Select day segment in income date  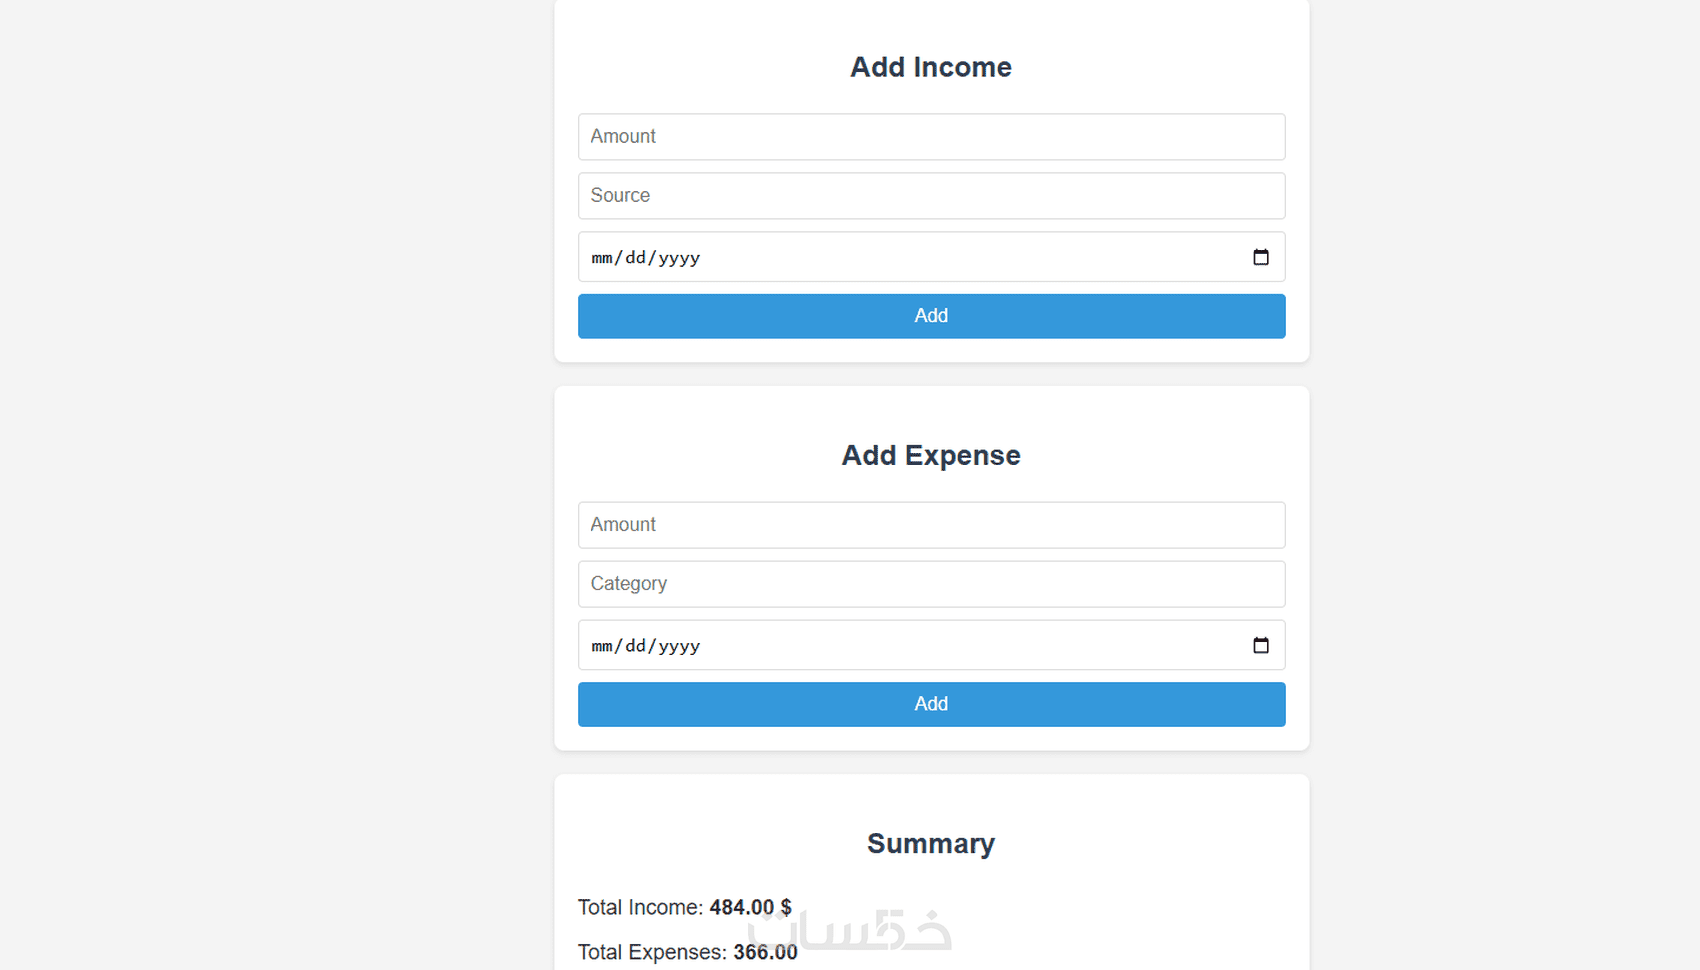click(x=635, y=258)
